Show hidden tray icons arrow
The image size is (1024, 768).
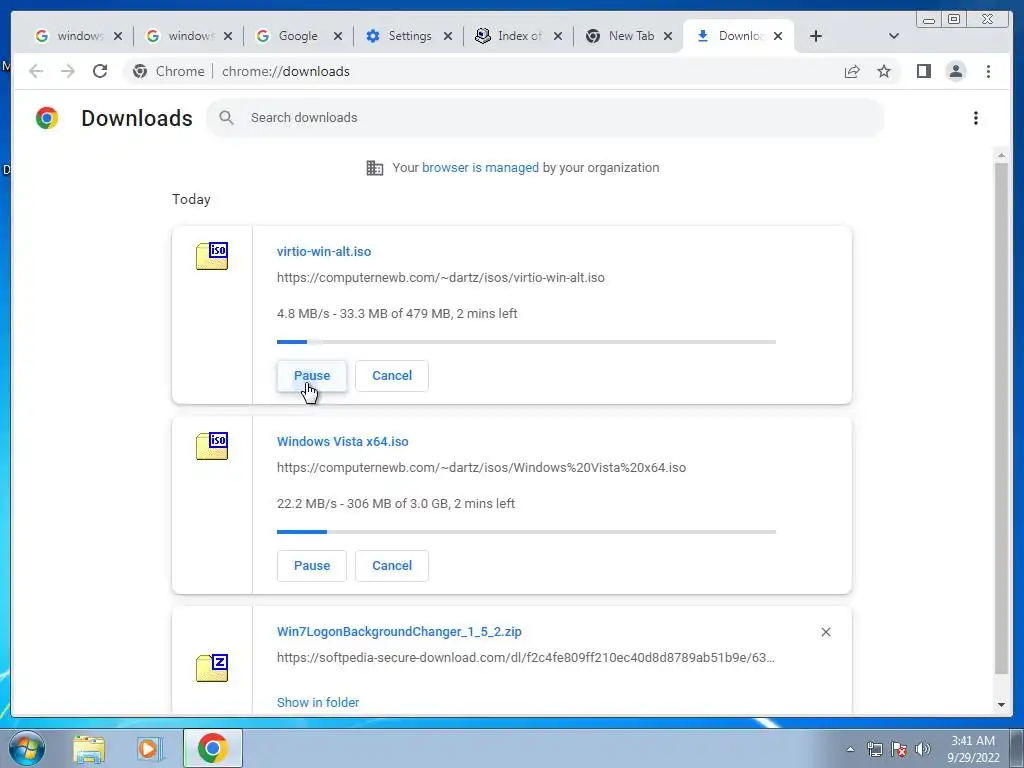(x=850, y=749)
